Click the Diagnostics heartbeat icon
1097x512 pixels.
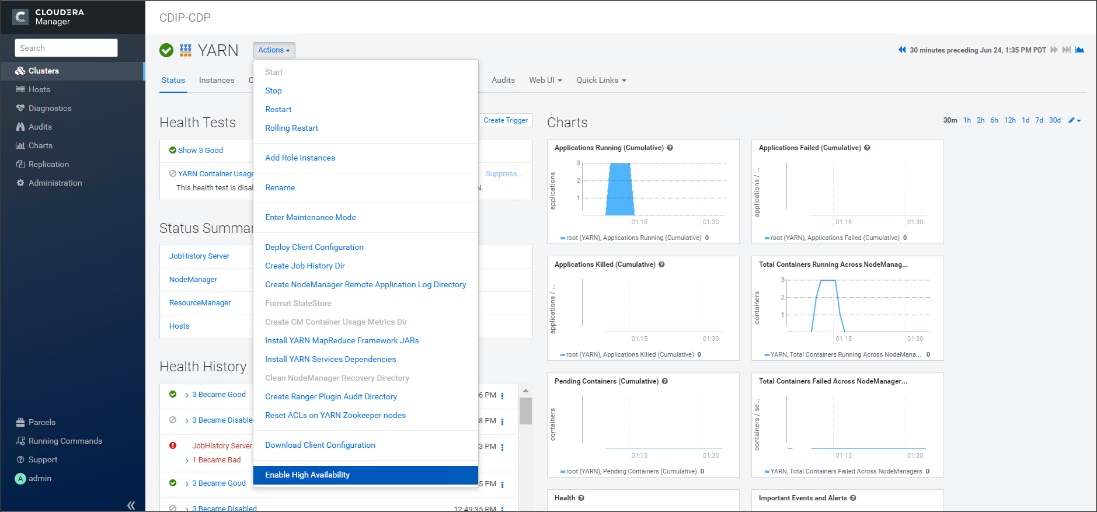(x=20, y=108)
